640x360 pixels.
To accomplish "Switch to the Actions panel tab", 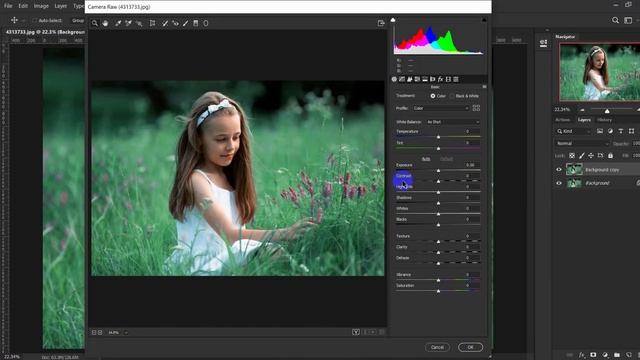I will pyautogui.click(x=562, y=120).
